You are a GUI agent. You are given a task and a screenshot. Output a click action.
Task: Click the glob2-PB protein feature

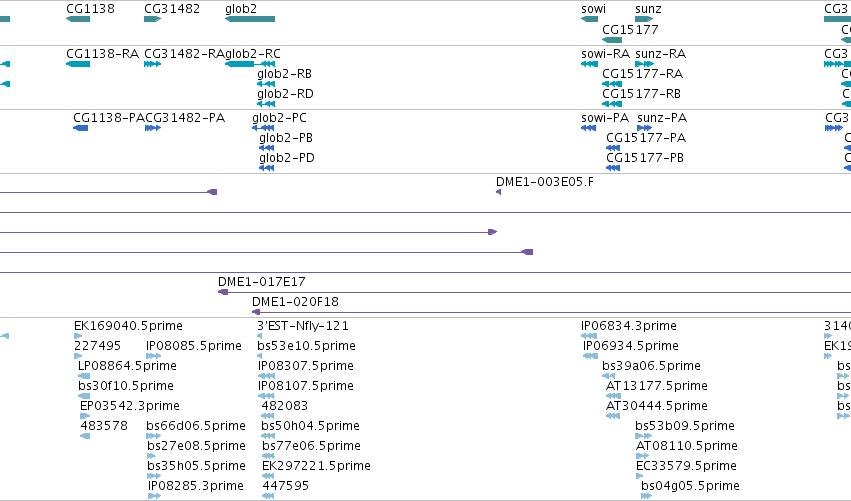266,148
